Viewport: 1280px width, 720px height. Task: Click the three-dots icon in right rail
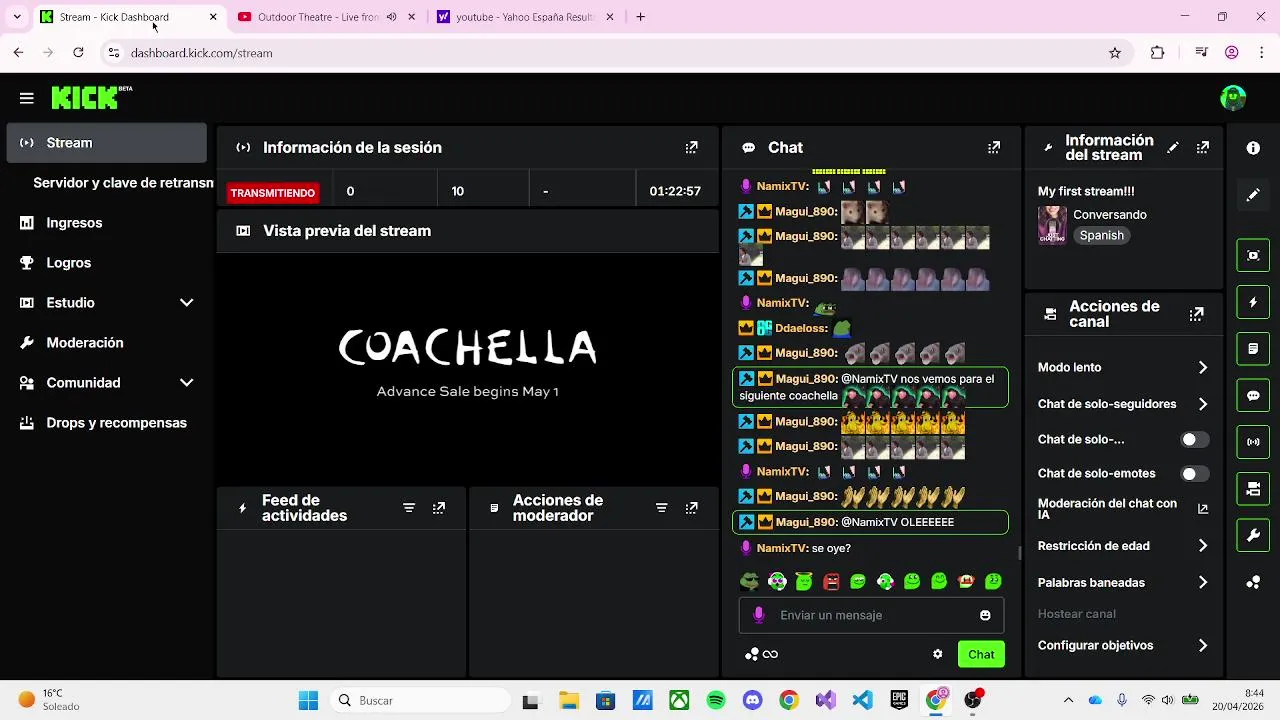tap(1253, 583)
